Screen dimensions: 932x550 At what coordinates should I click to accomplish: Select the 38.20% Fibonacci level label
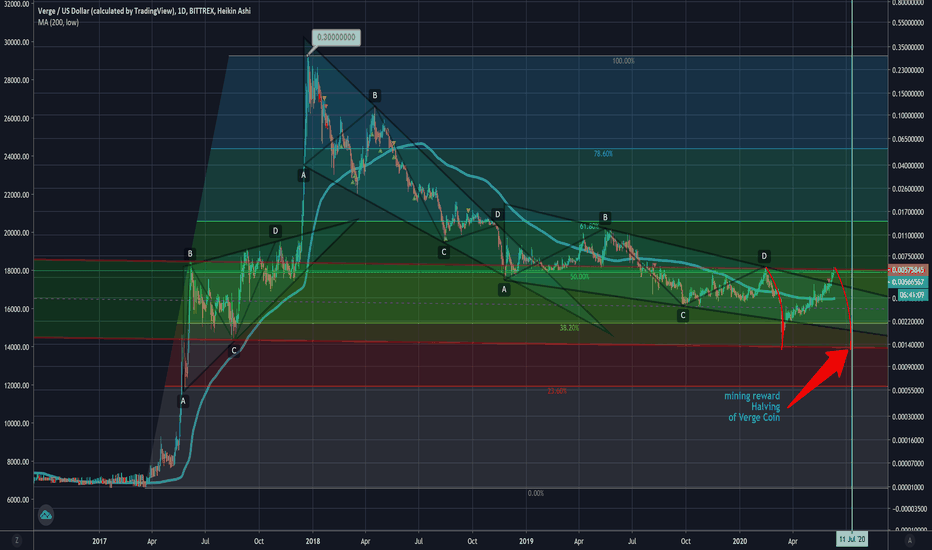coord(569,328)
